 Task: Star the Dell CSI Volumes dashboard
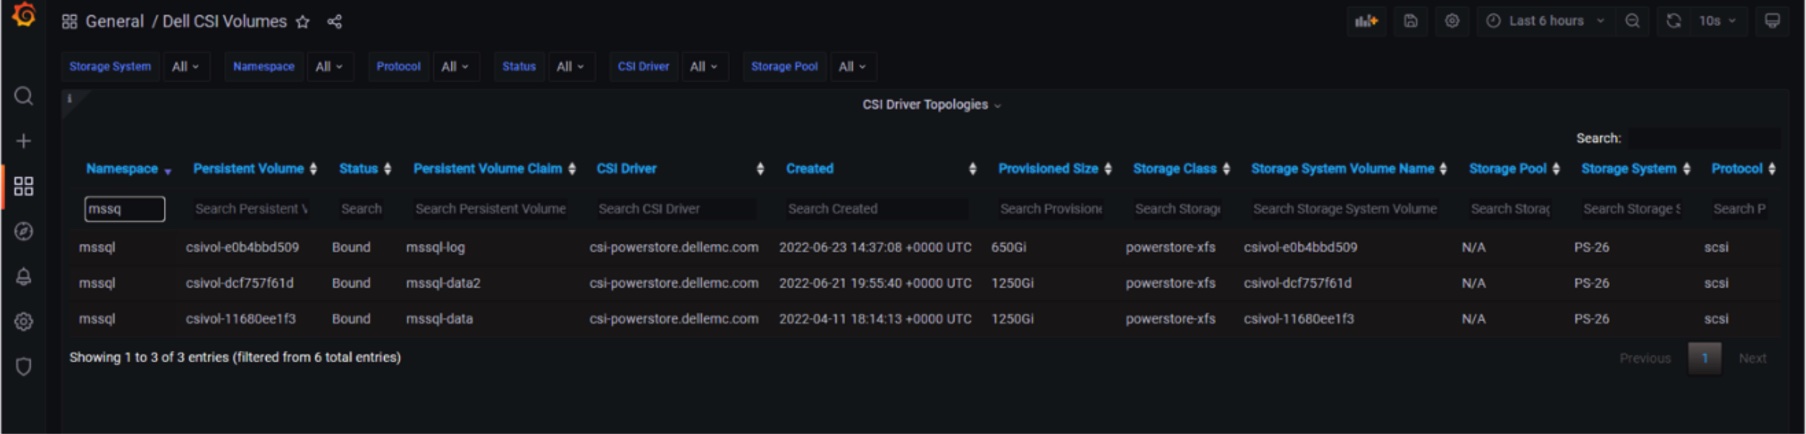coord(303,21)
